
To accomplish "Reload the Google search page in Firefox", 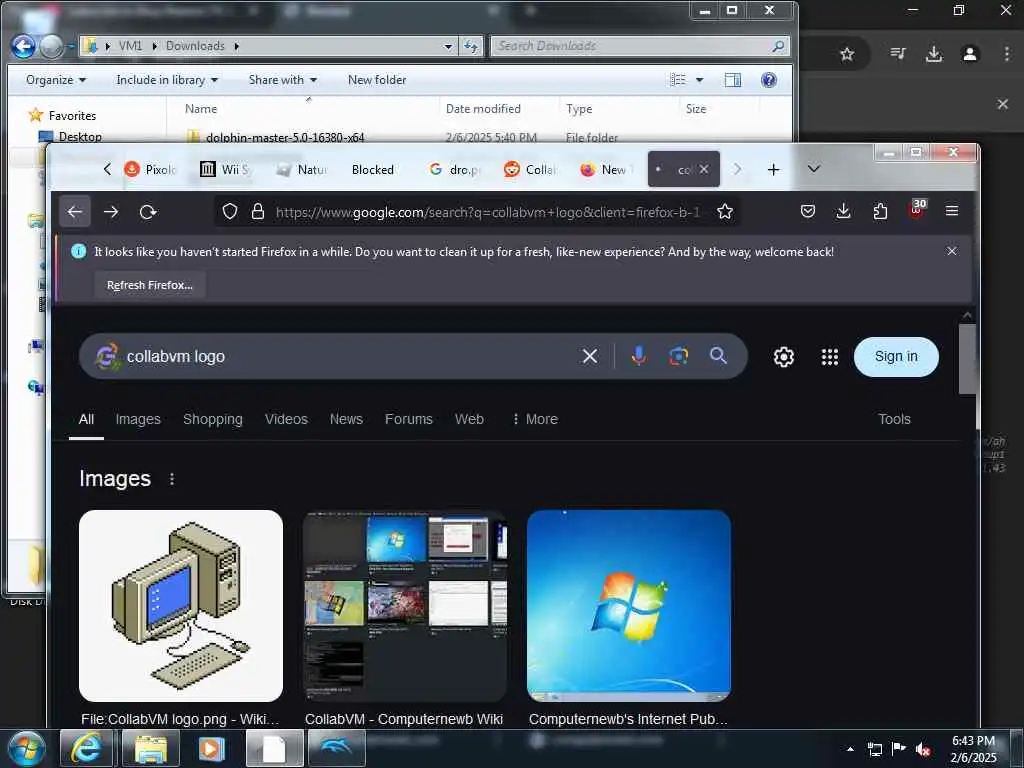I will tap(148, 212).
